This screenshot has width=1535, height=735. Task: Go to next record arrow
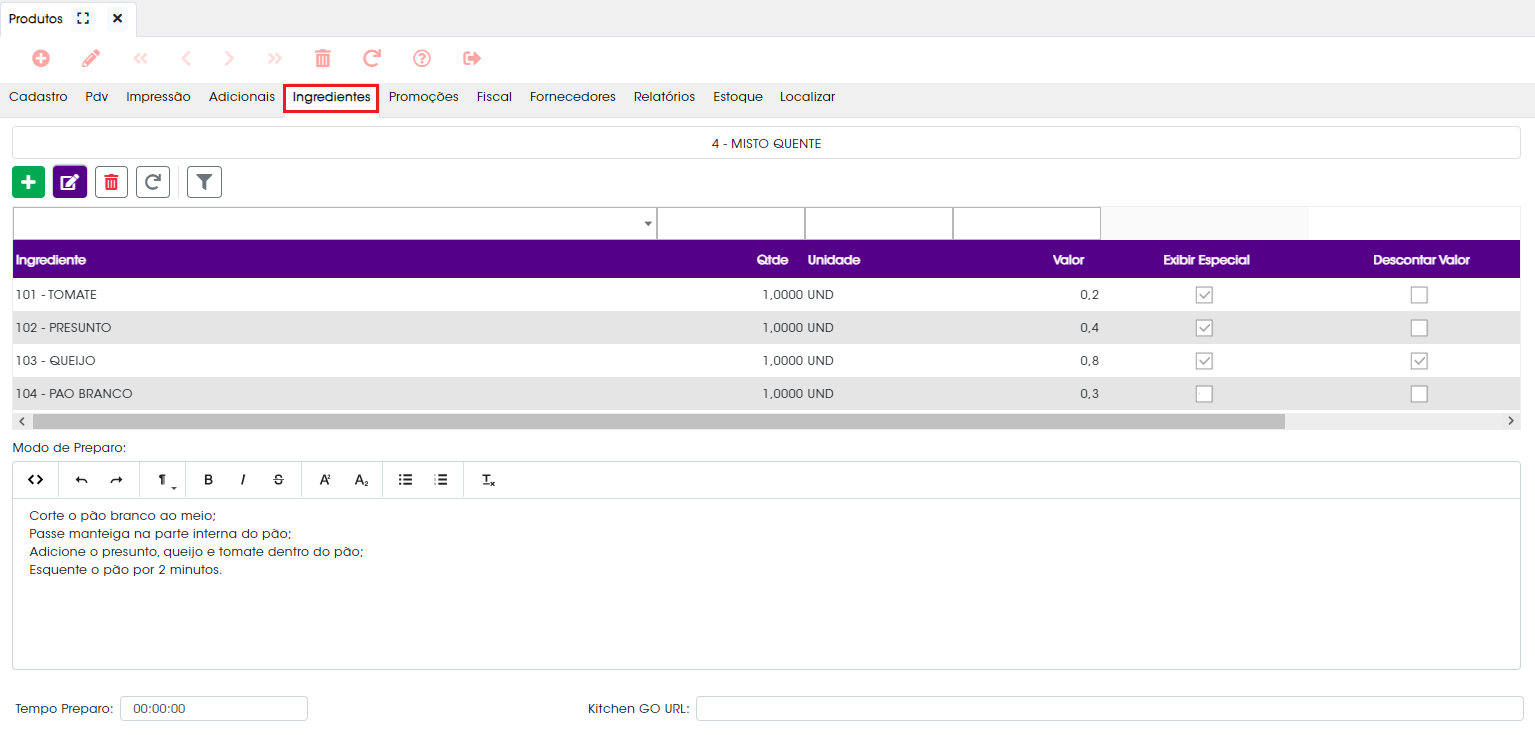pyautogui.click(x=229, y=59)
